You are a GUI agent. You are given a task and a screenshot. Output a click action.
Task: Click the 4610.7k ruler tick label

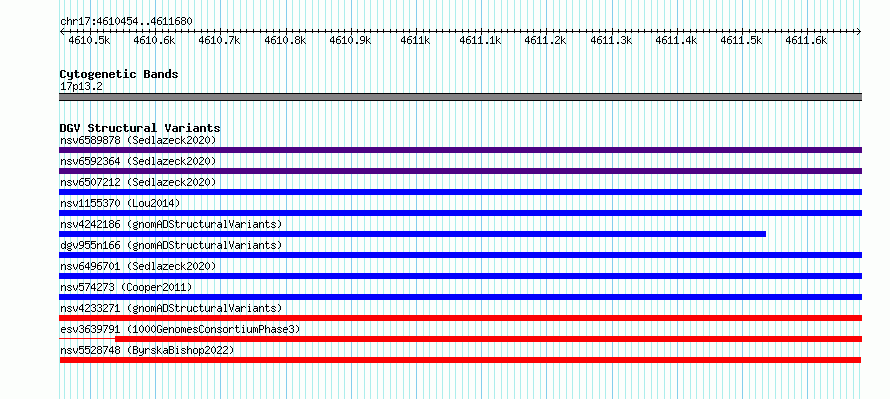[x=219, y=40]
